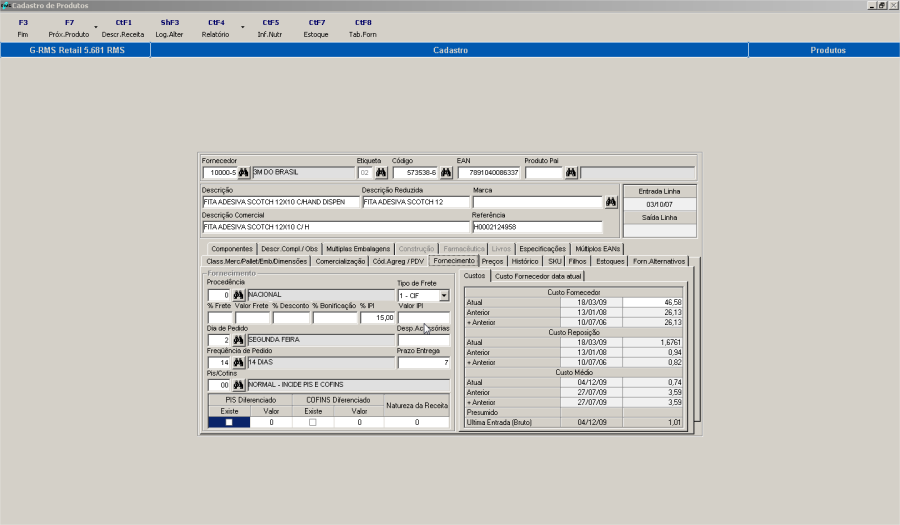This screenshot has width=900, height=525.
Task: Select Custos sub-tab
Action: [475, 275]
